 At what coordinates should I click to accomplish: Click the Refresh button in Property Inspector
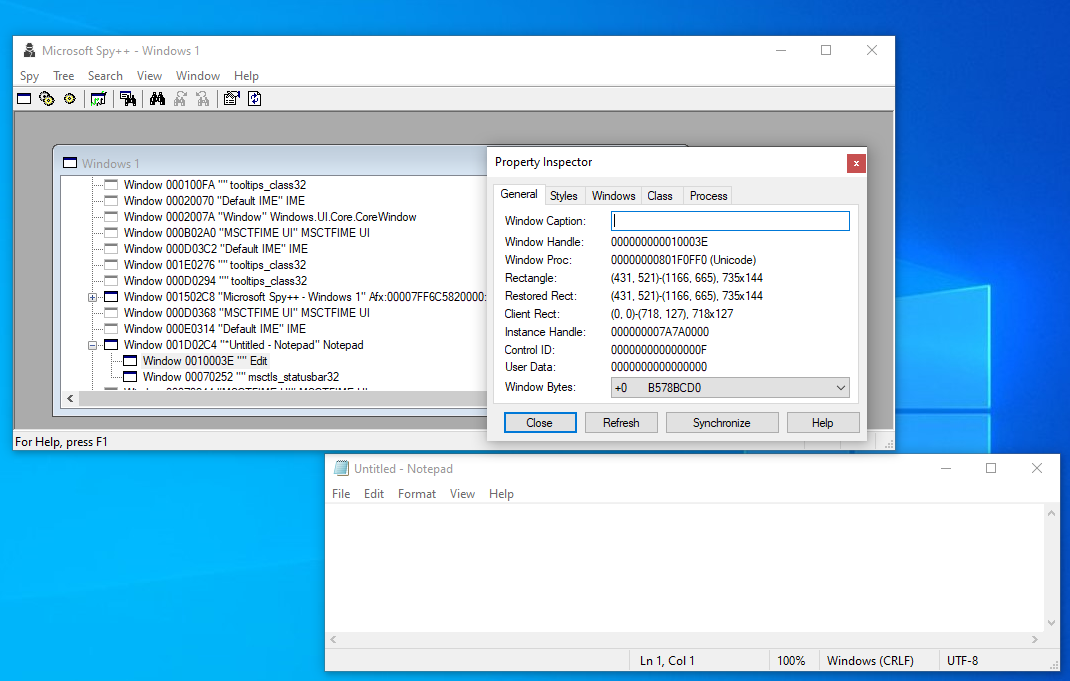click(621, 422)
